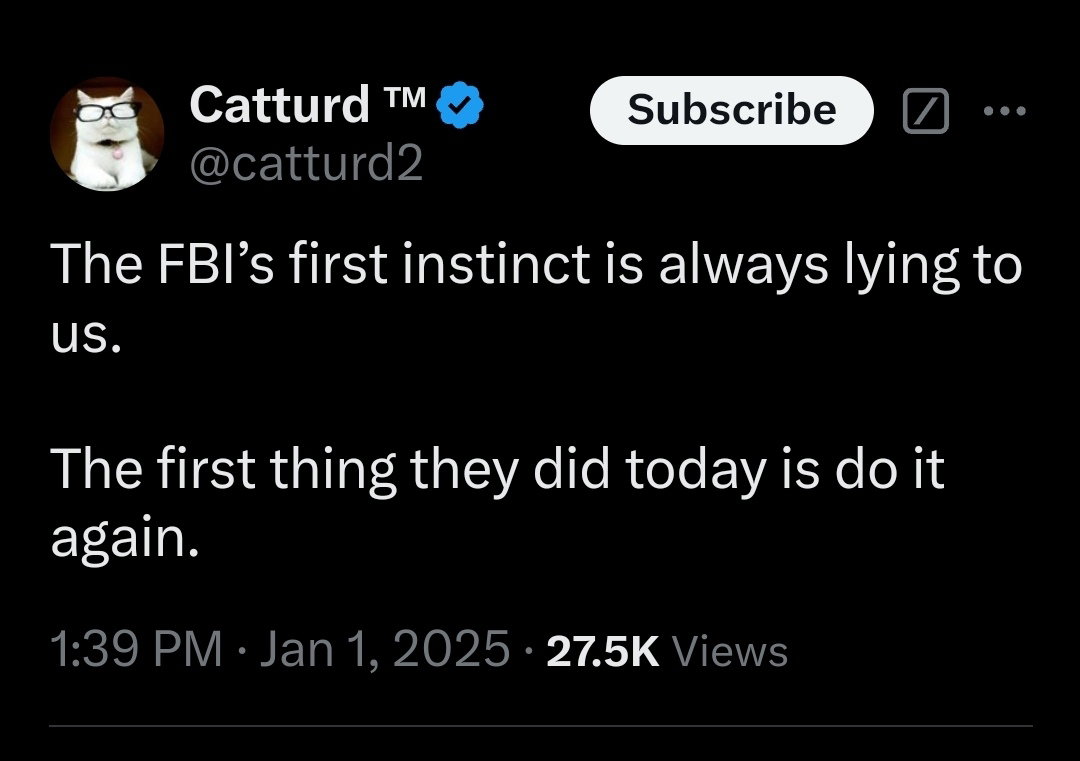Open the three-dot more options menu
Screen dimensions: 1080x761
(x=1004, y=112)
